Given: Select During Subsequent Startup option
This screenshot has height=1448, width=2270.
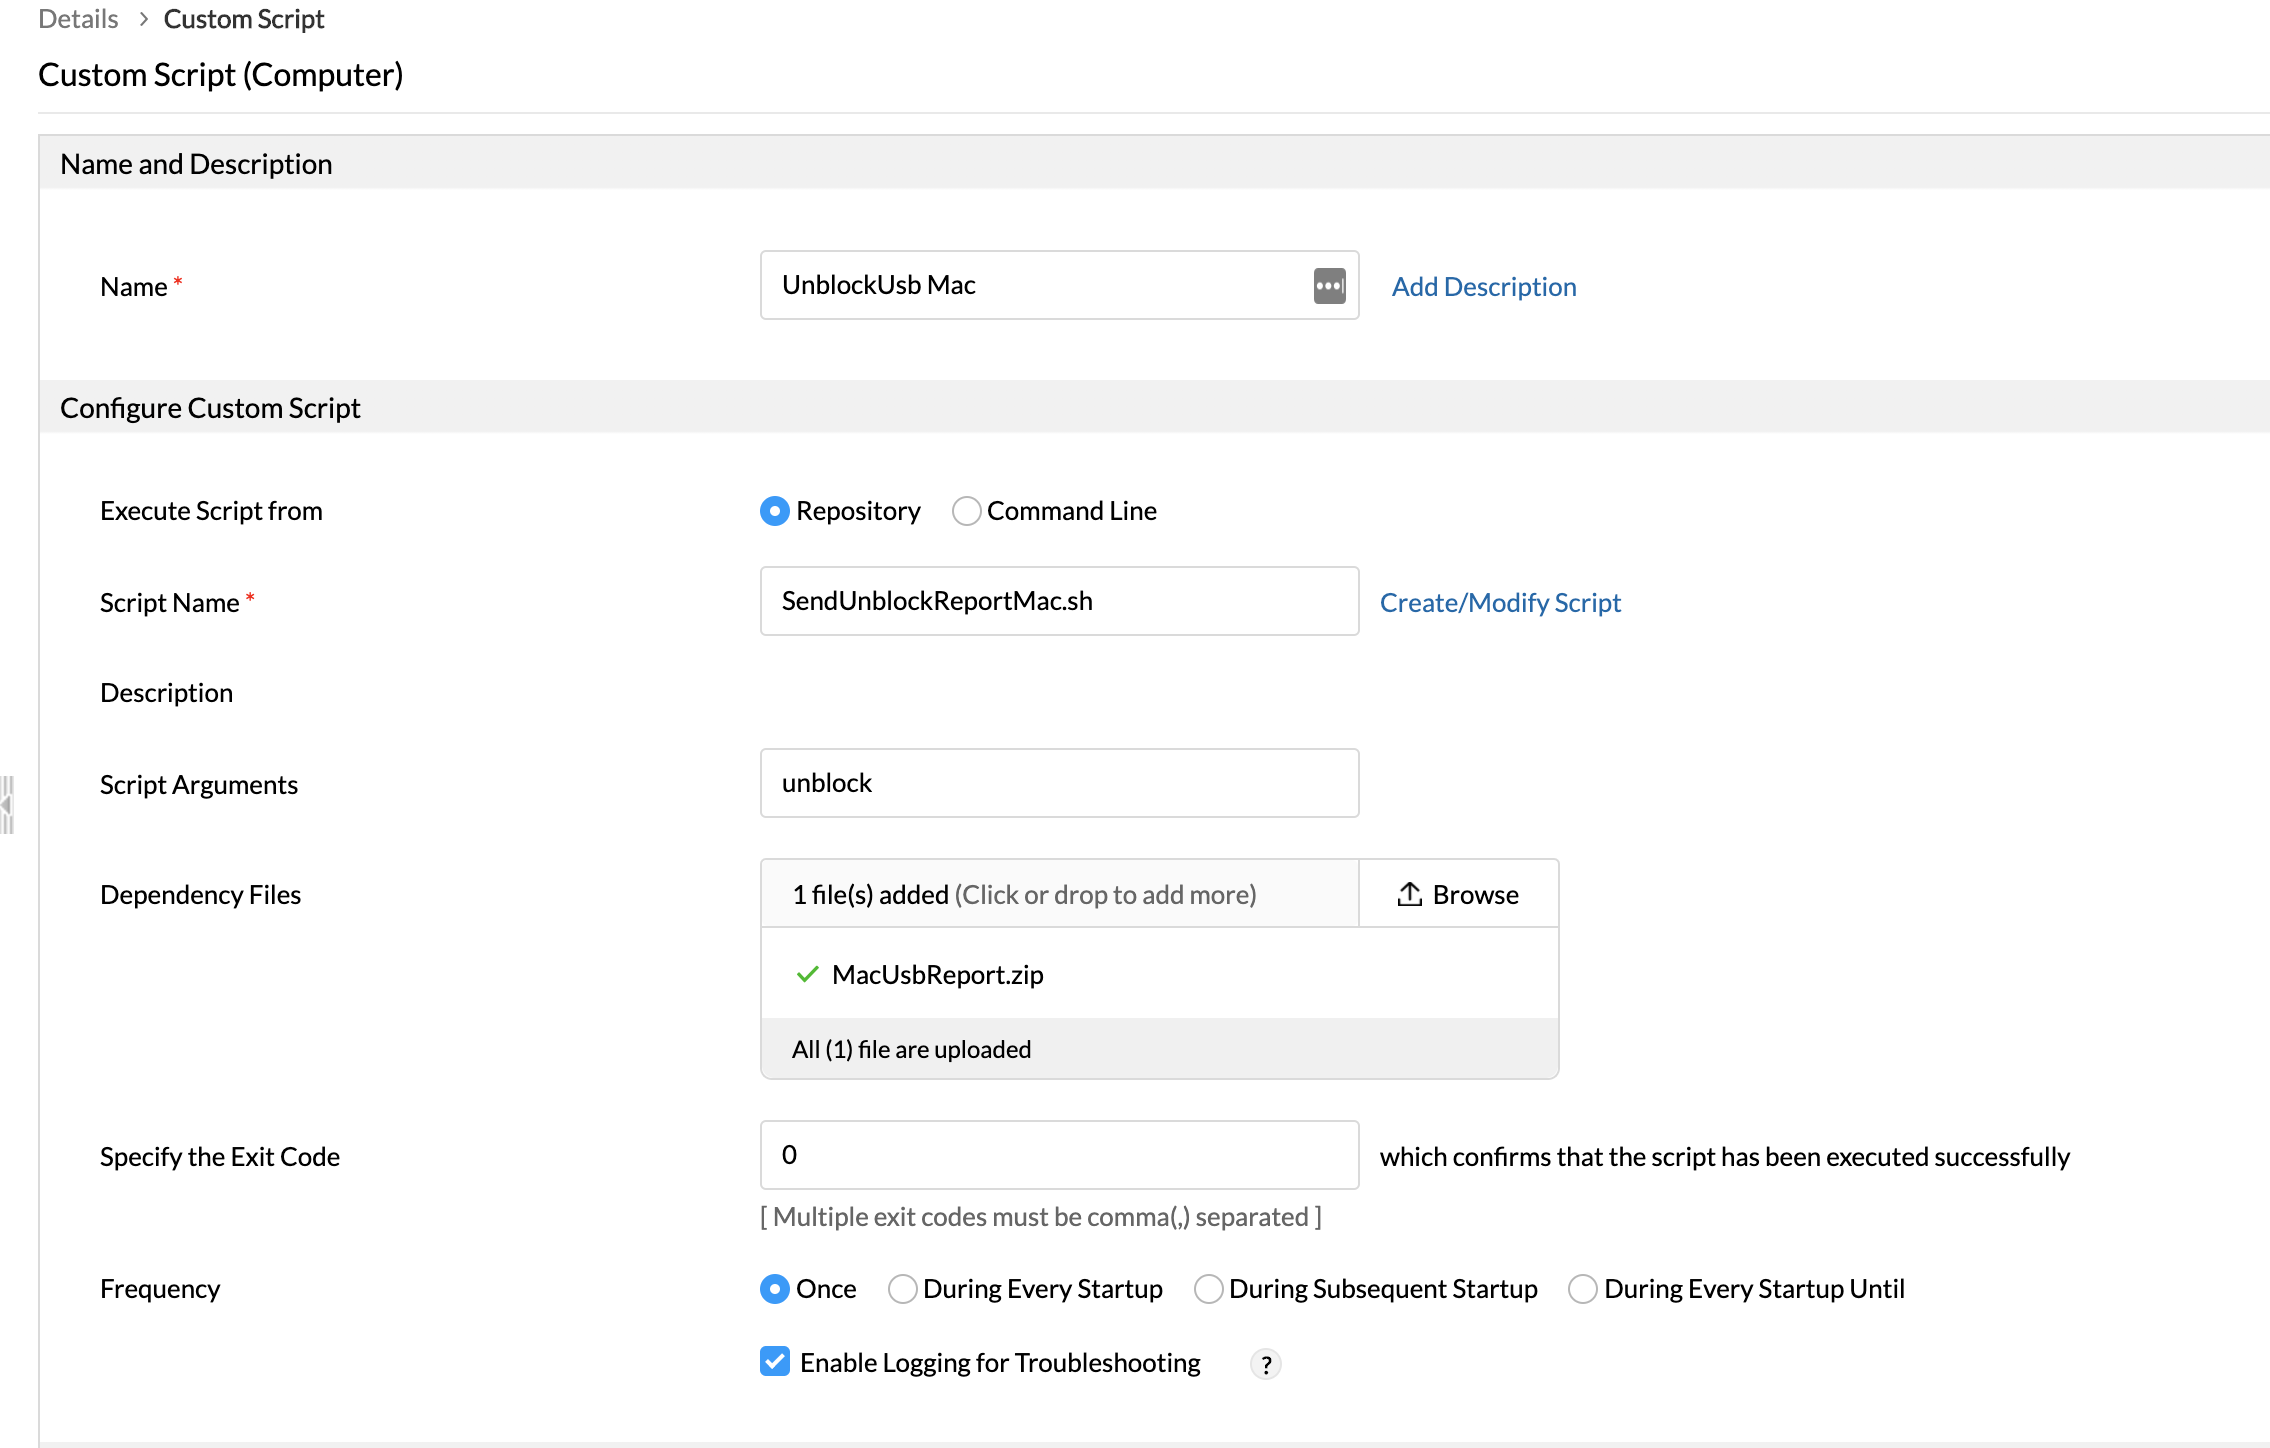Looking at the screenshot, I should (x=1208, y=1289).
